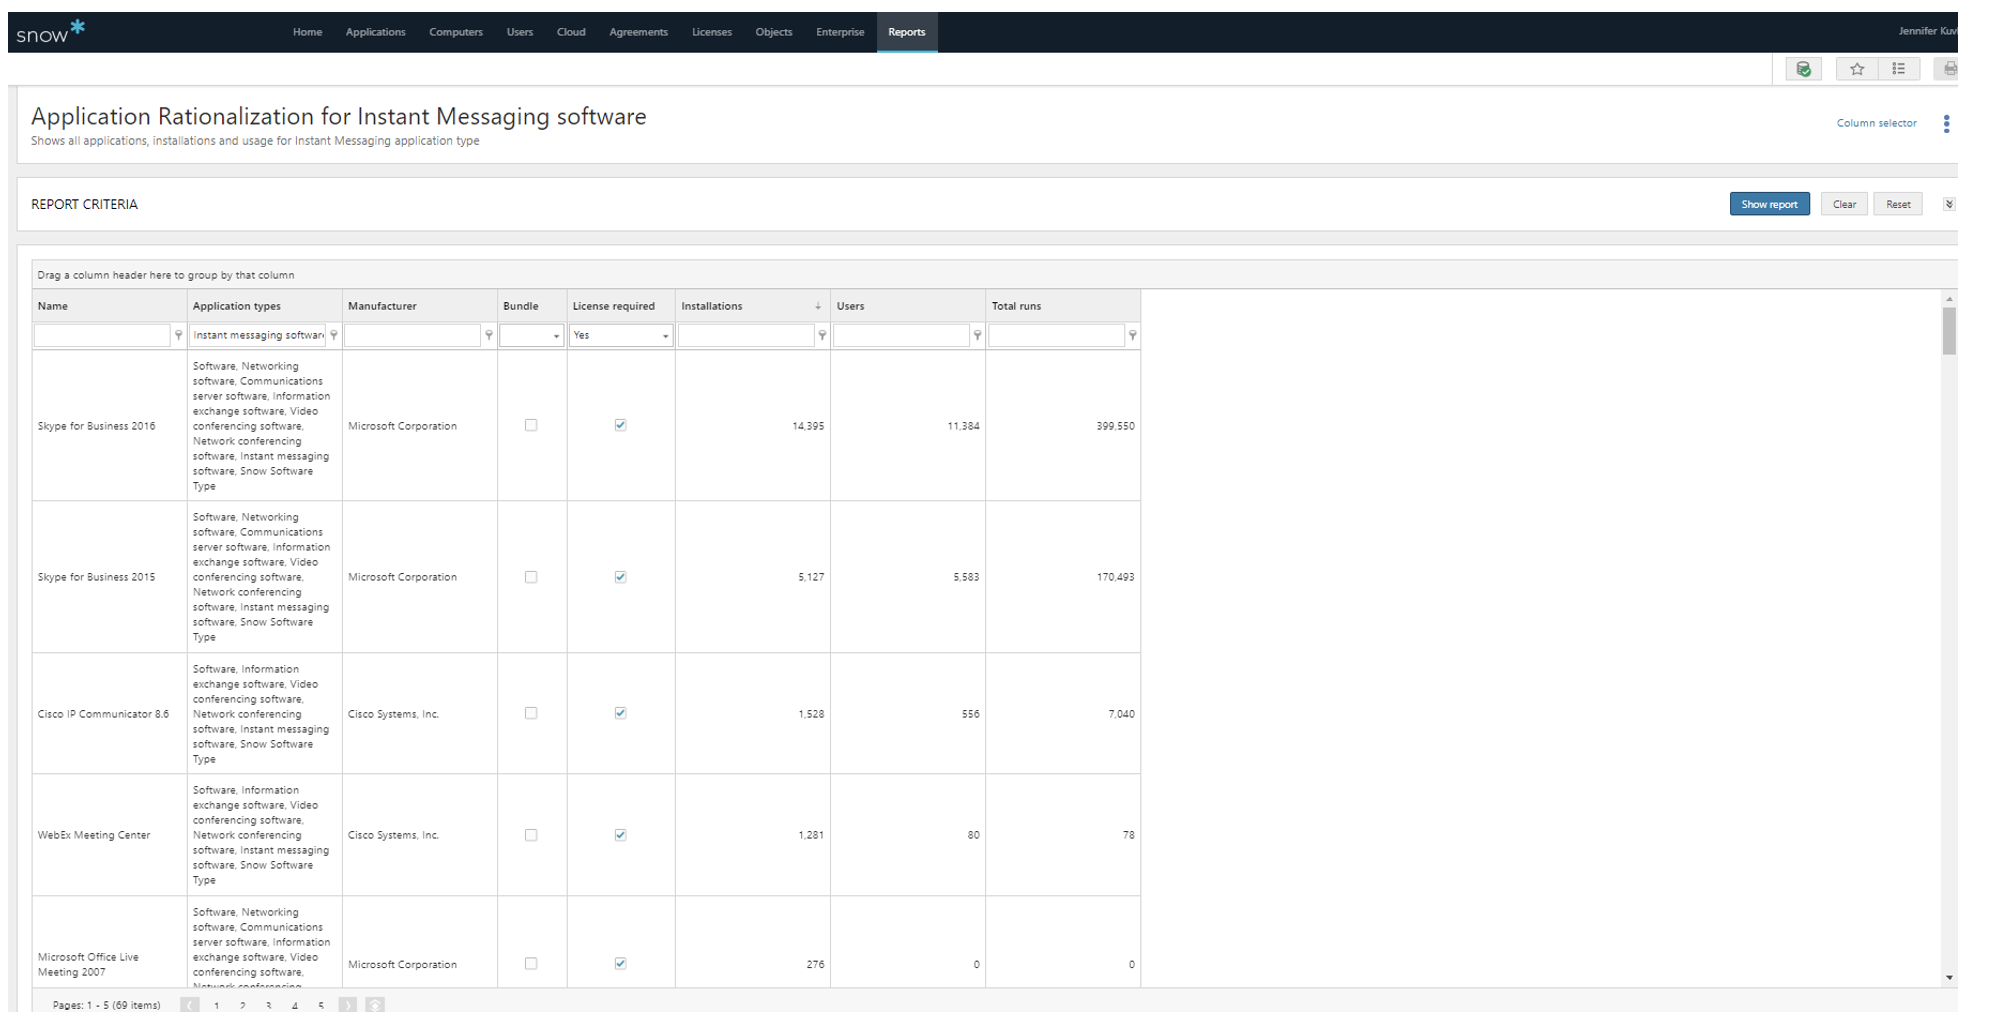The width and height of the screenshot is (1992, 1034).
Task: Toggle License required for Cisco IP Communicator 8.6
Action: coord(620,713)
